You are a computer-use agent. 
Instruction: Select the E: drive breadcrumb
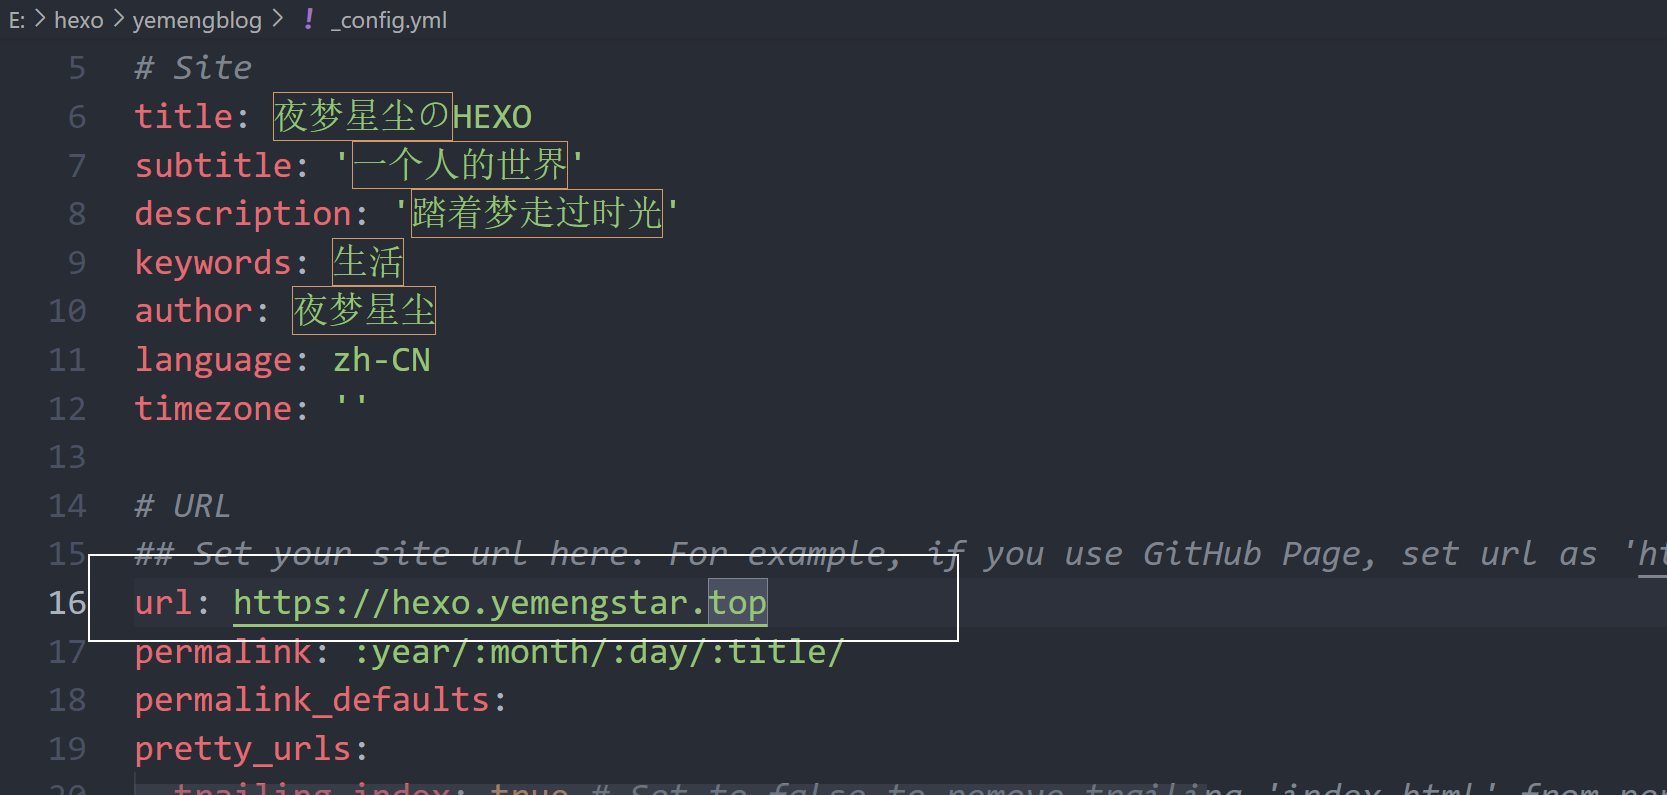point(17,20)
